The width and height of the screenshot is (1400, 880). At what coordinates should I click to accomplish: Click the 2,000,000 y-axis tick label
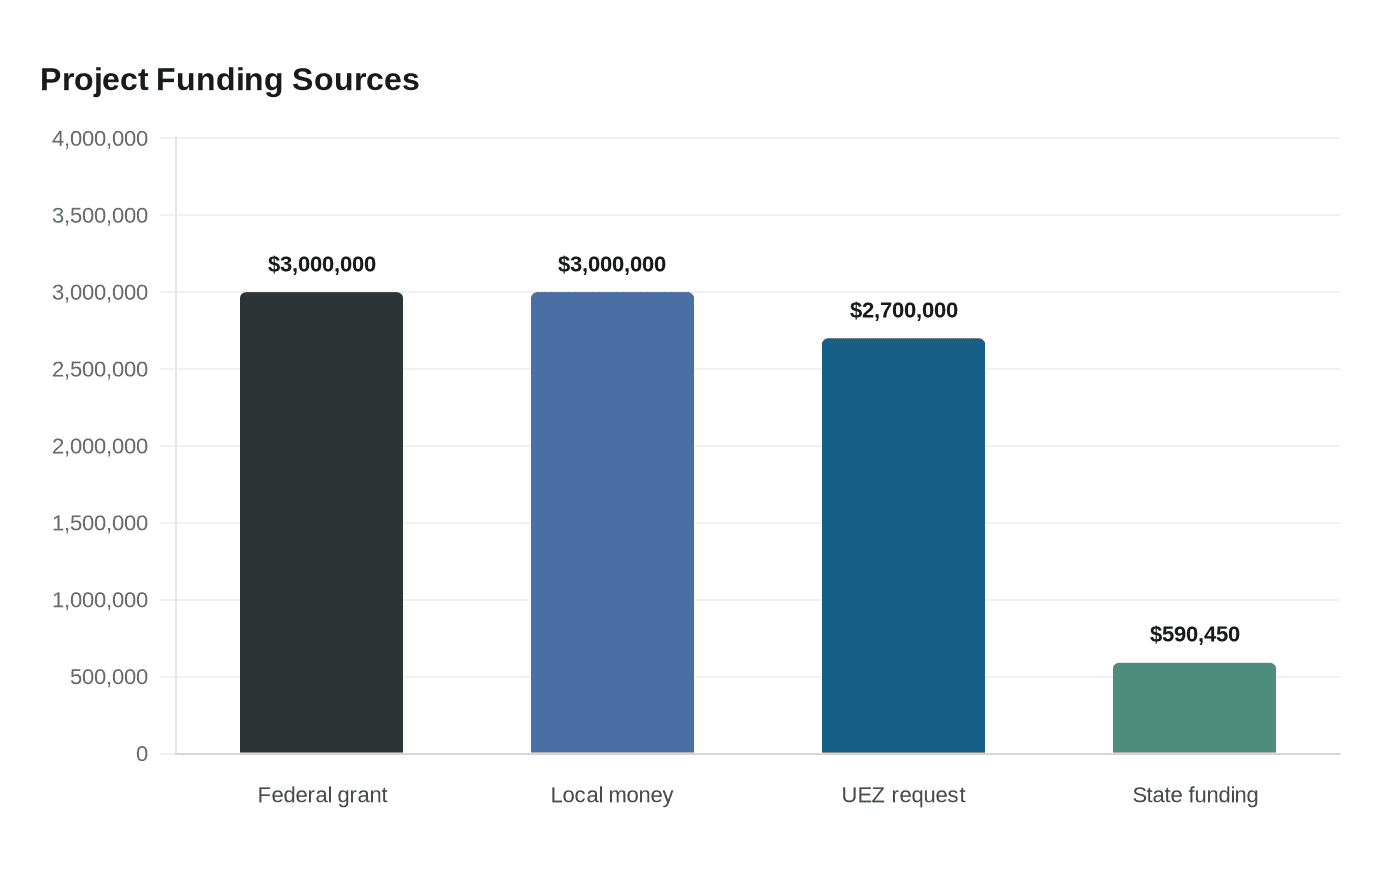tap(100, 447)
